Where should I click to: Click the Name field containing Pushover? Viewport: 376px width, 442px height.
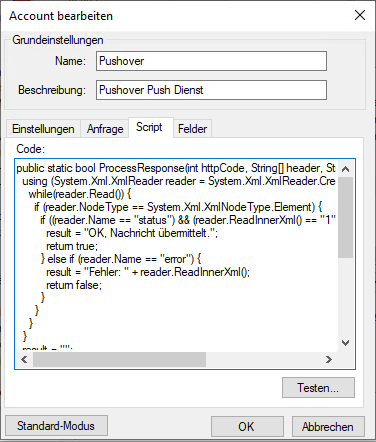click(211, 61)
